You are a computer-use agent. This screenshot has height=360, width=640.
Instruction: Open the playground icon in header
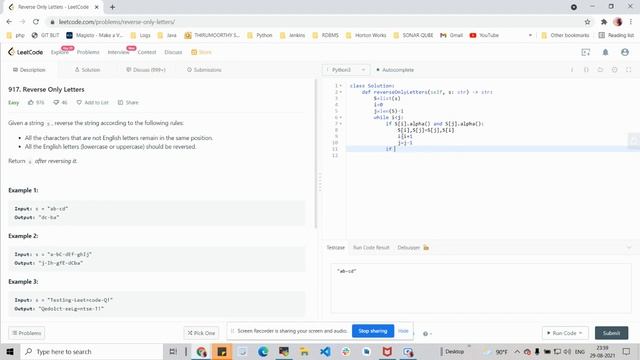tap(586, 52)
